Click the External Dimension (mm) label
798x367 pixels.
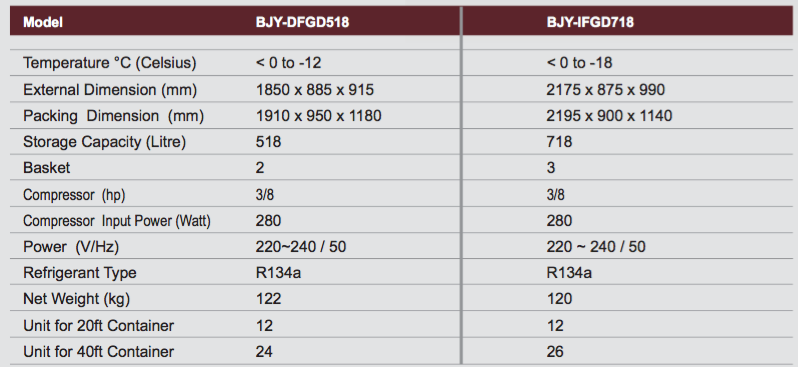[110, 90]
